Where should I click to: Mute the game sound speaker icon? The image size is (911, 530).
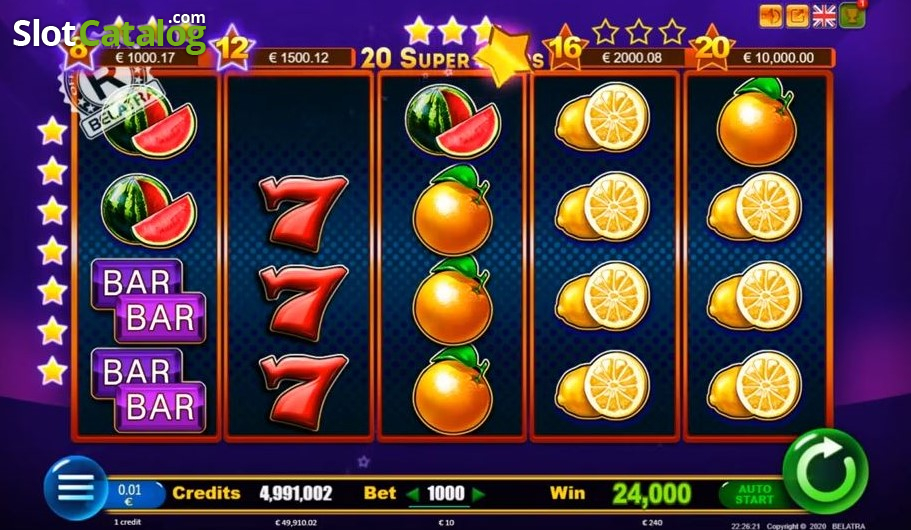coord(770,17)
